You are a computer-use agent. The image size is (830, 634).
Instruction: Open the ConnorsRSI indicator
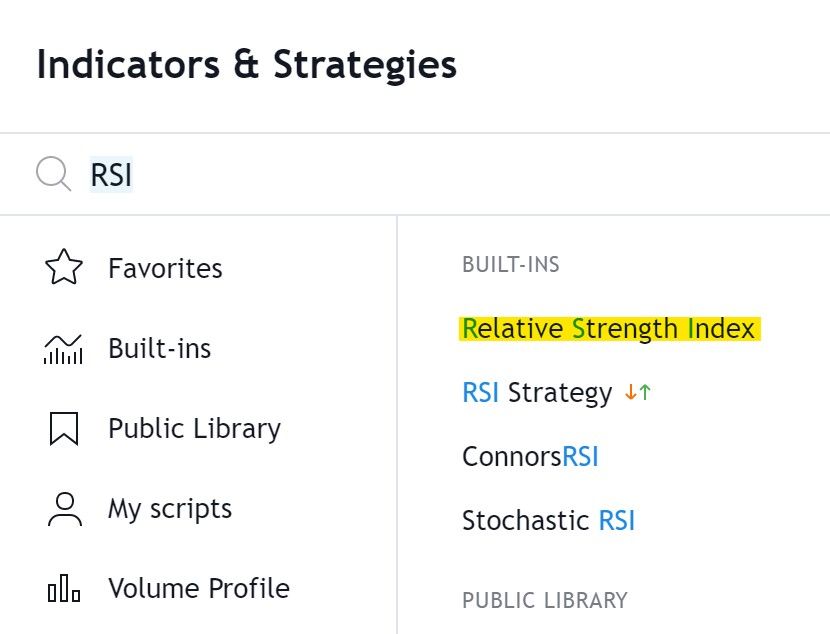point(530,456)
